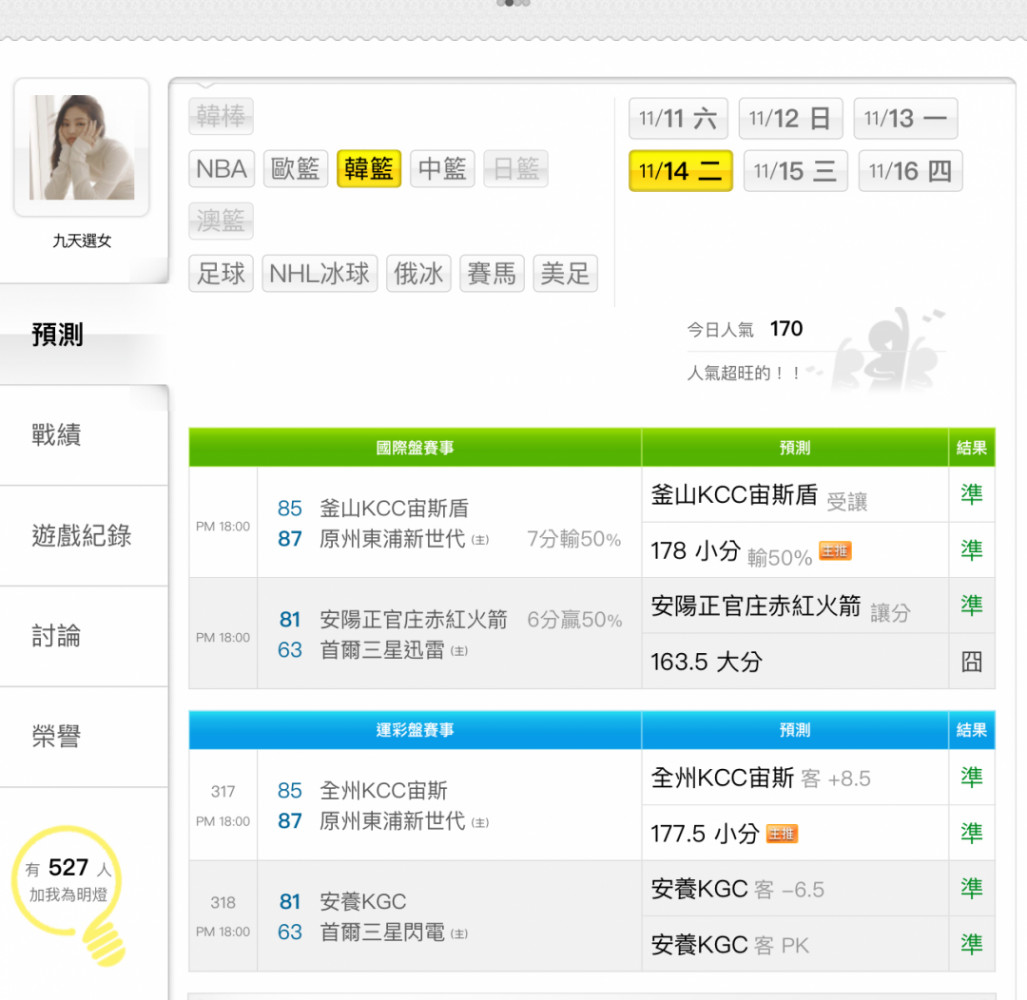Choose the 足球 category button
The height and width of the screenshot is (1000, 1027).
[221, 274]
